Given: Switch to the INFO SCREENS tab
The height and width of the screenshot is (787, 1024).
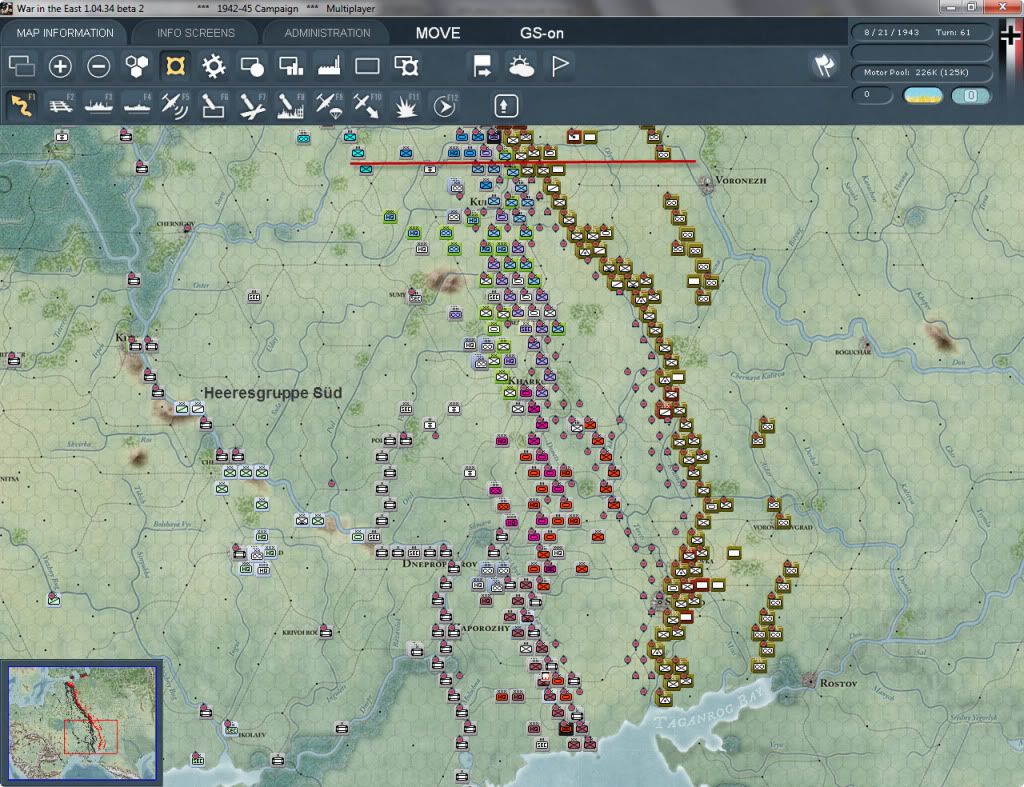Looking at the screenshot, I should [195, 33].
